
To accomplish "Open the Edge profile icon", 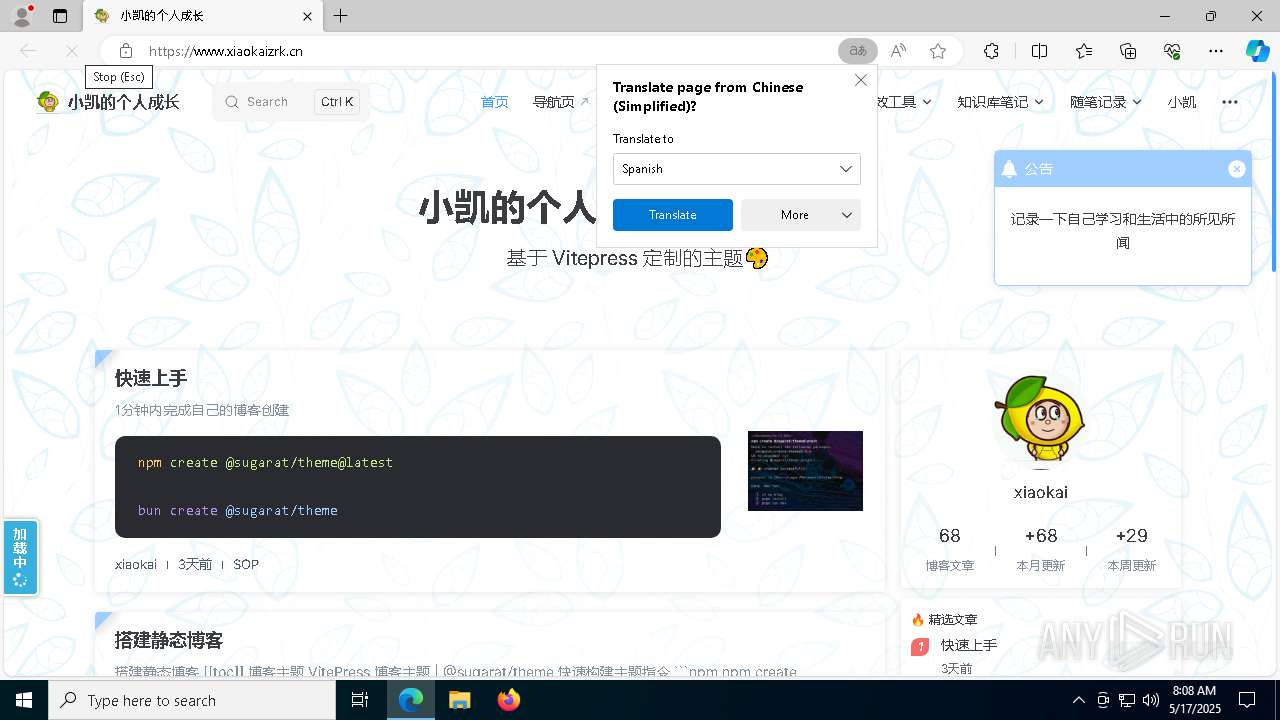I will click(x=22, y=16).
